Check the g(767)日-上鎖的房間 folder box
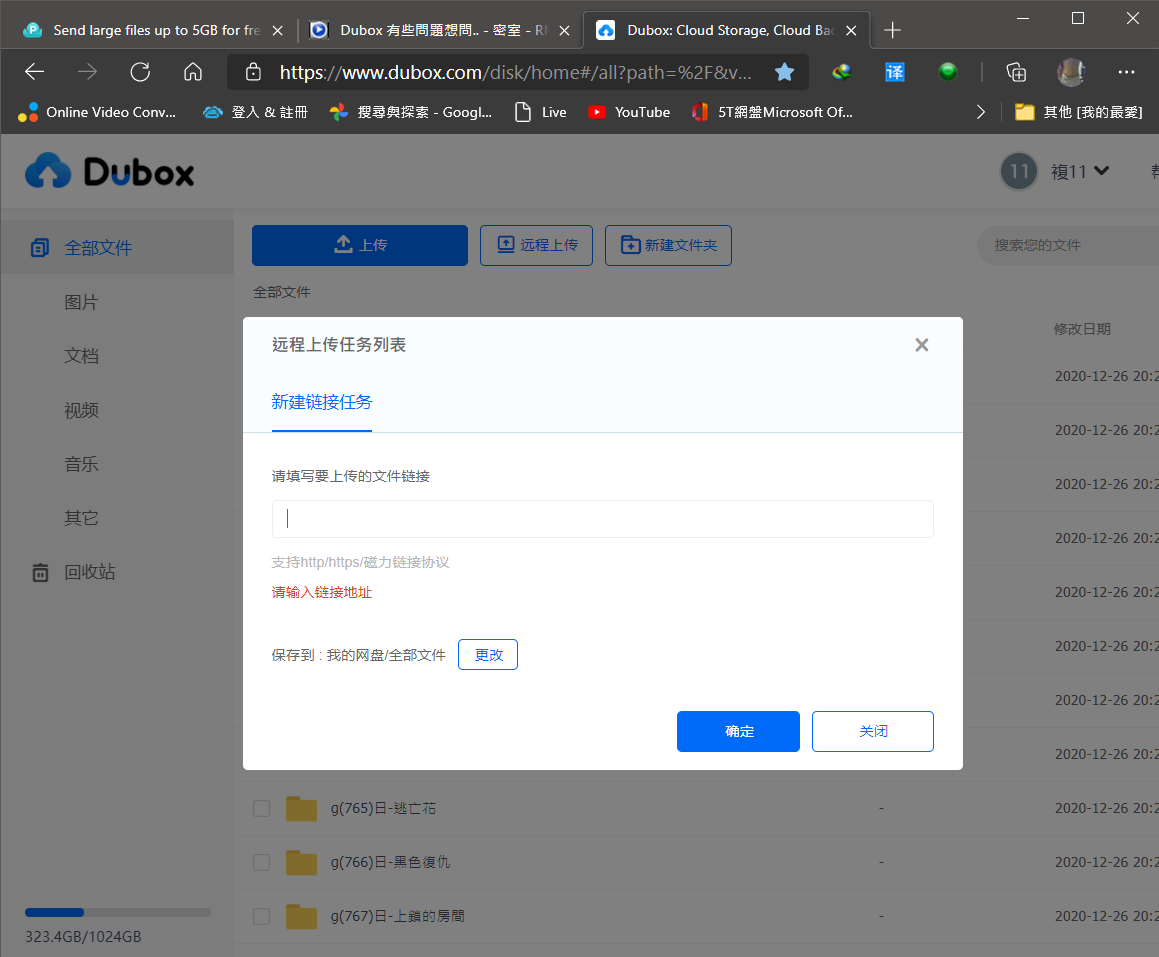 click(x=262, y=916)
